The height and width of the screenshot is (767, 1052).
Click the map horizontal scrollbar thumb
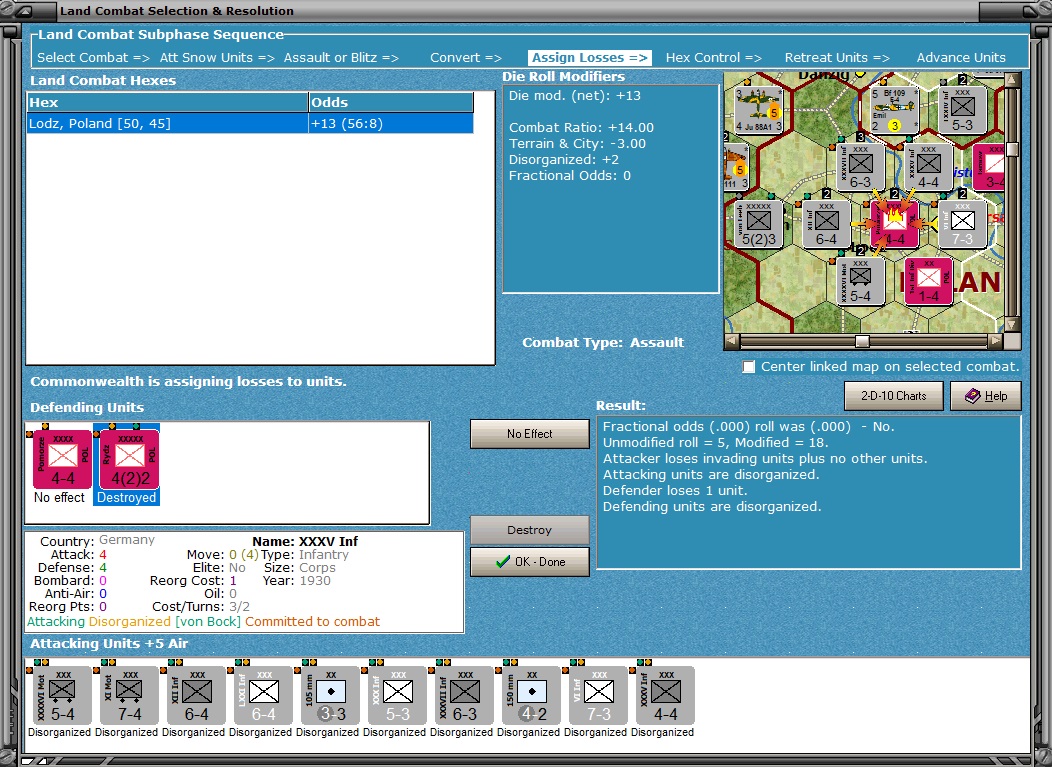click(x=862, y=342)
